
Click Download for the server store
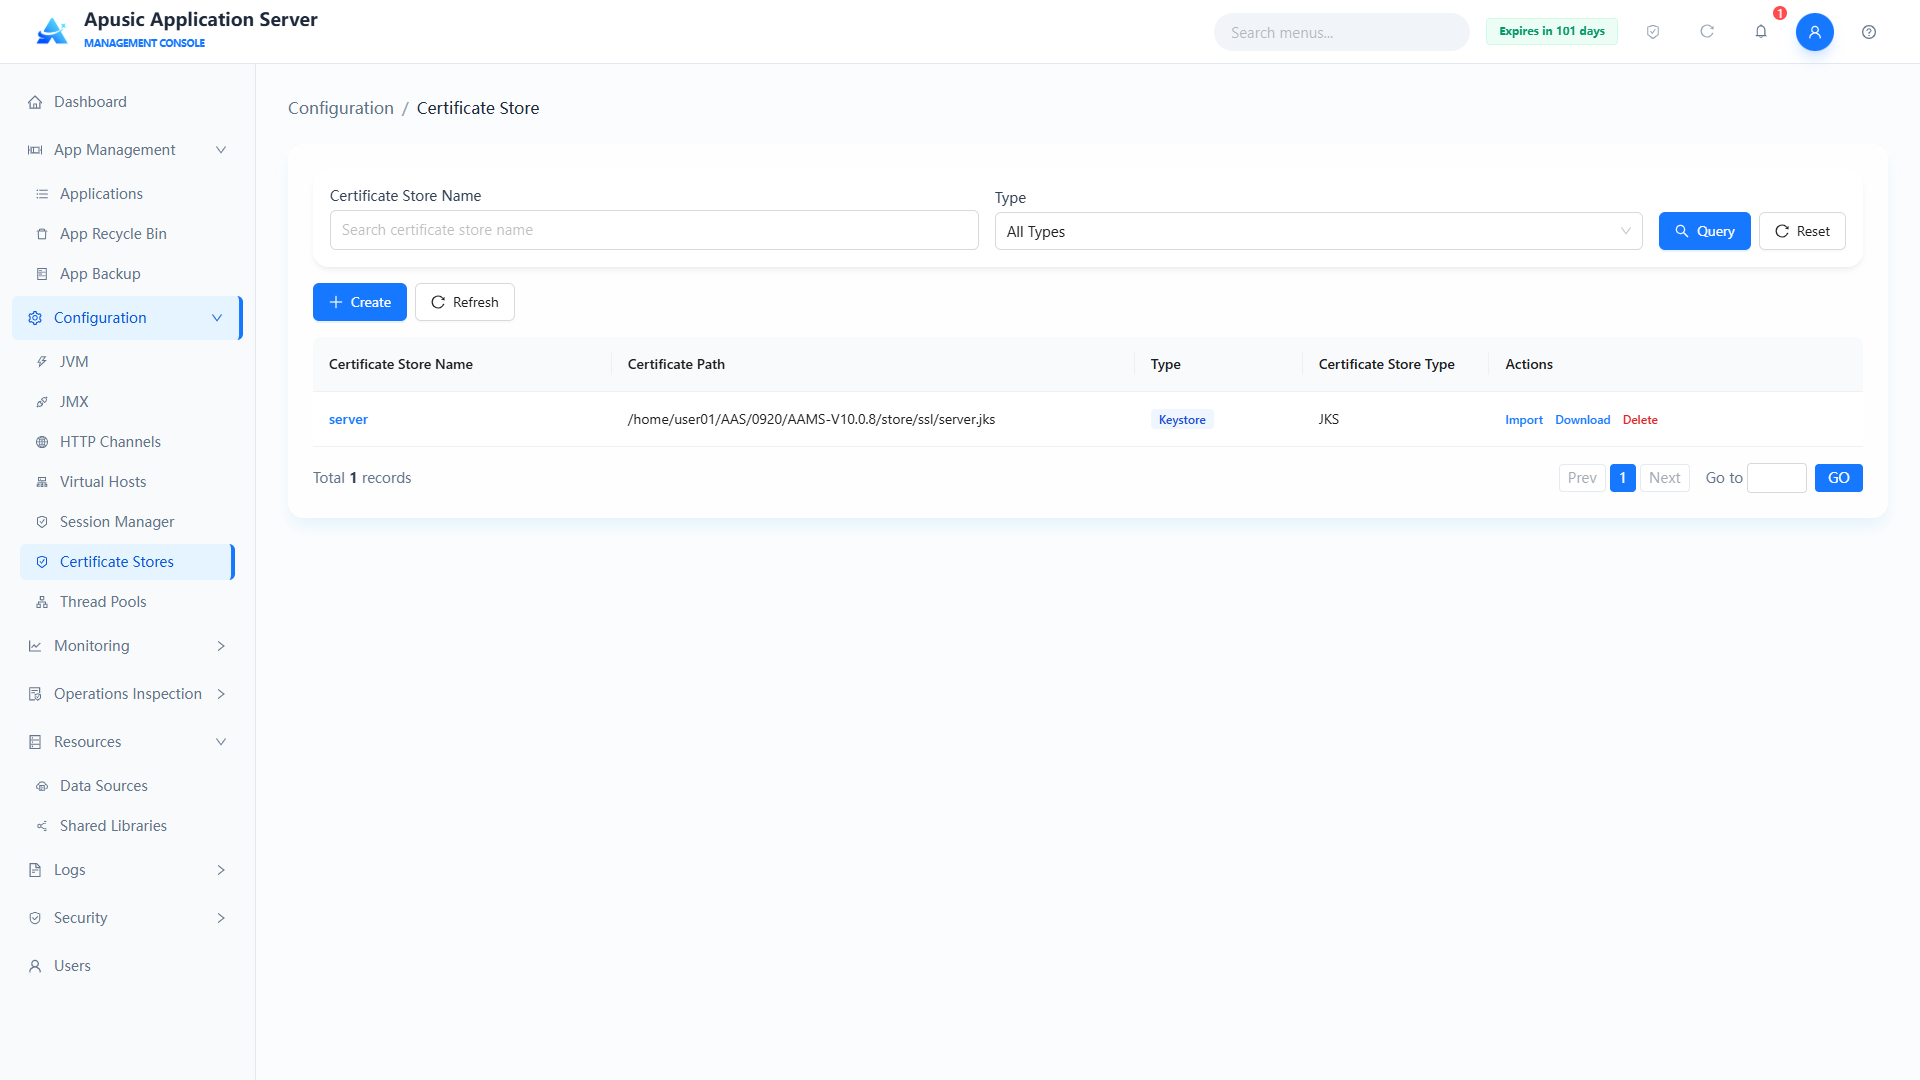point(1583,420)
